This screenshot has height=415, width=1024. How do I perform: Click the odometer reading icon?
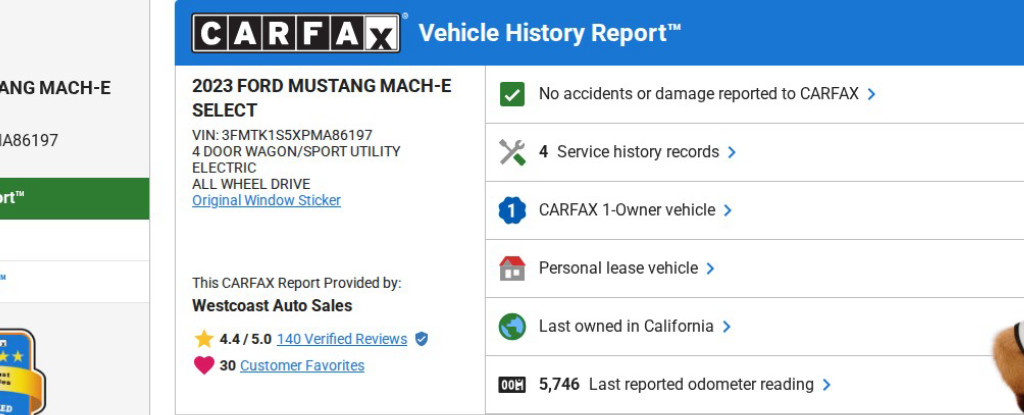point(512,384)
